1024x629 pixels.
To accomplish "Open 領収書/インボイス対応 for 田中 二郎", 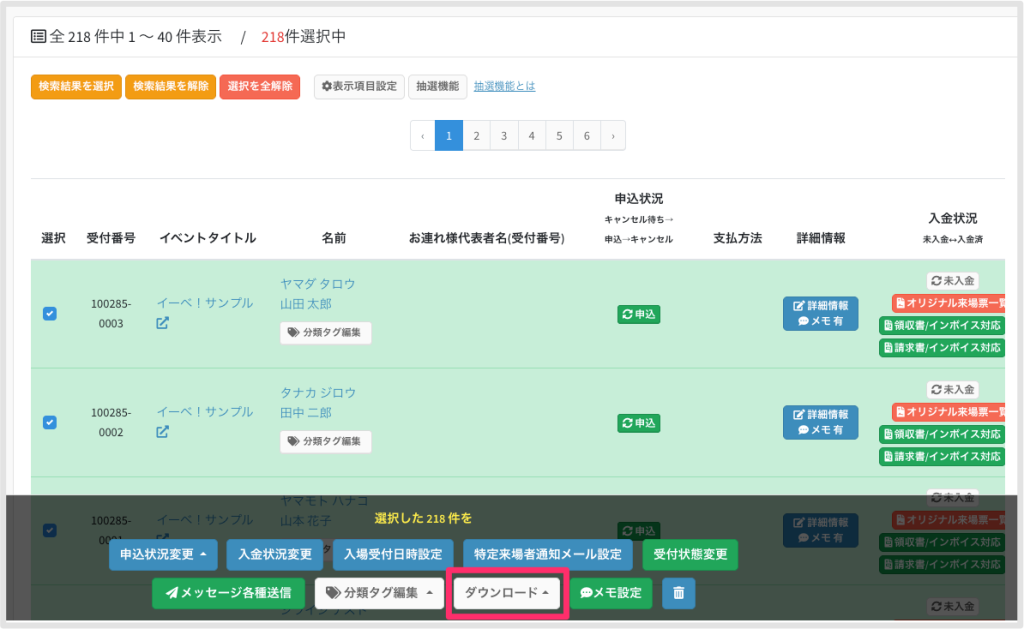I will click(942, 434).
